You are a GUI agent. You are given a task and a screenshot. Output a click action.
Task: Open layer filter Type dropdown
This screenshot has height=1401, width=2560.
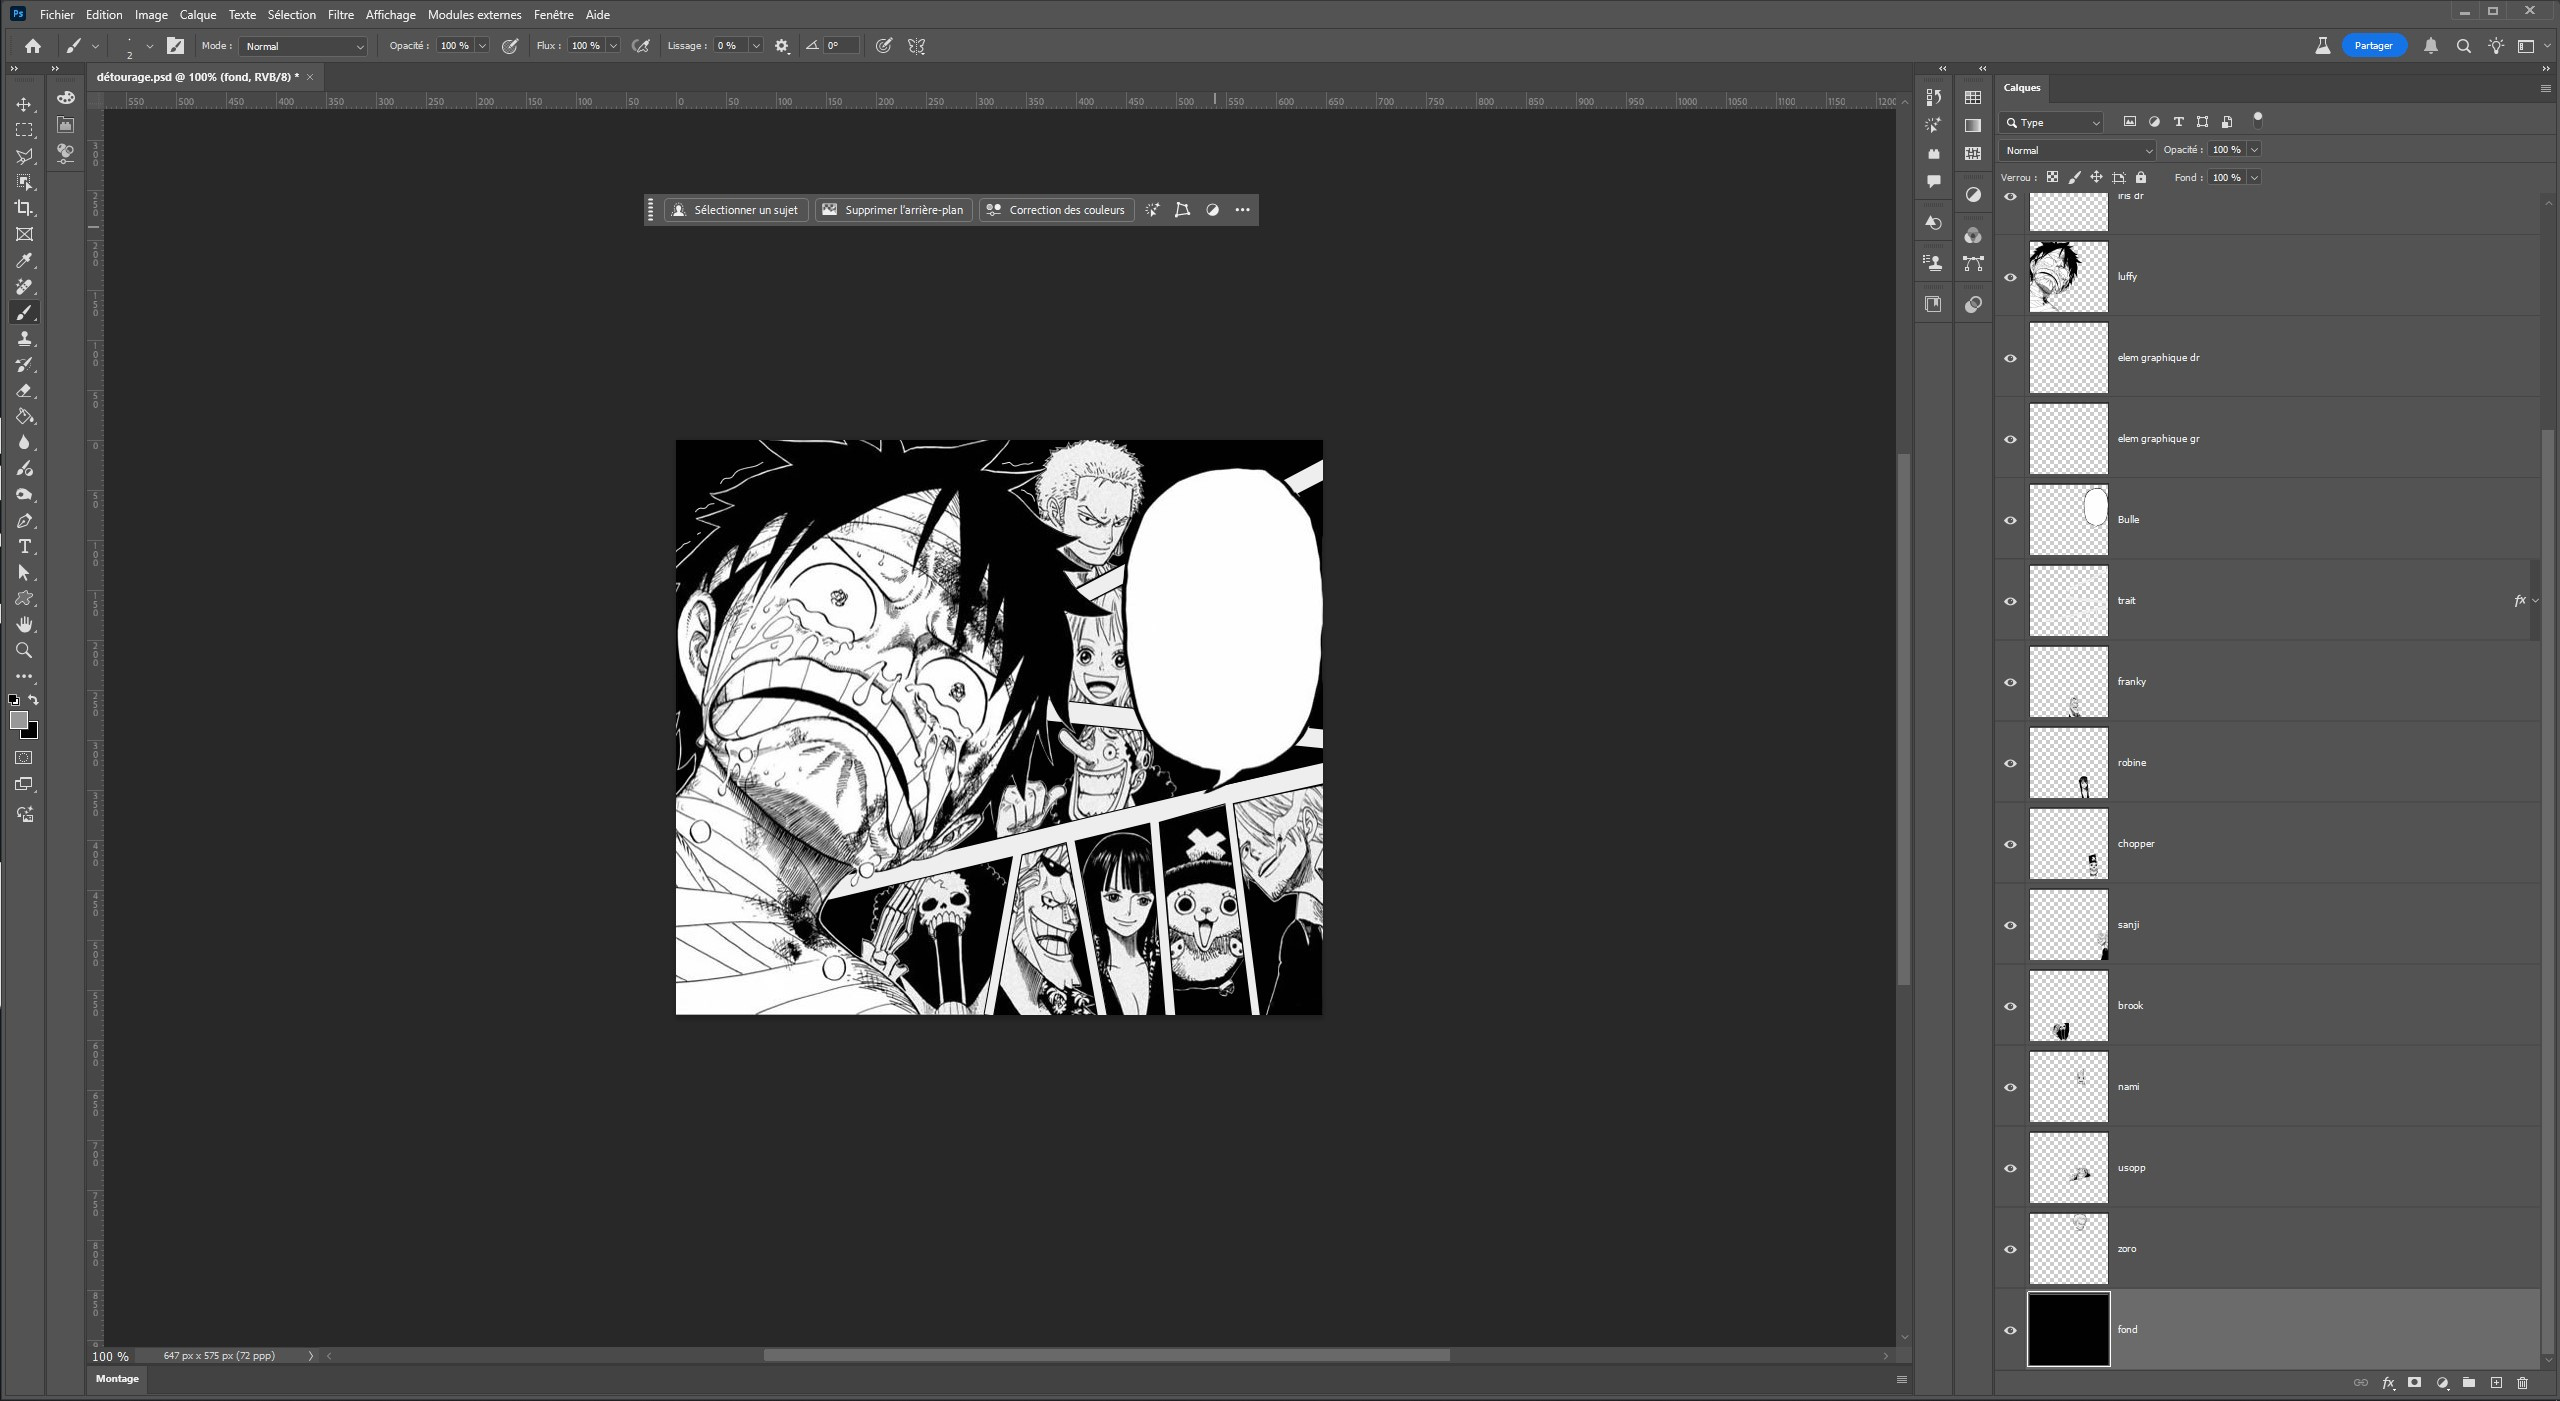[2051, 122]
